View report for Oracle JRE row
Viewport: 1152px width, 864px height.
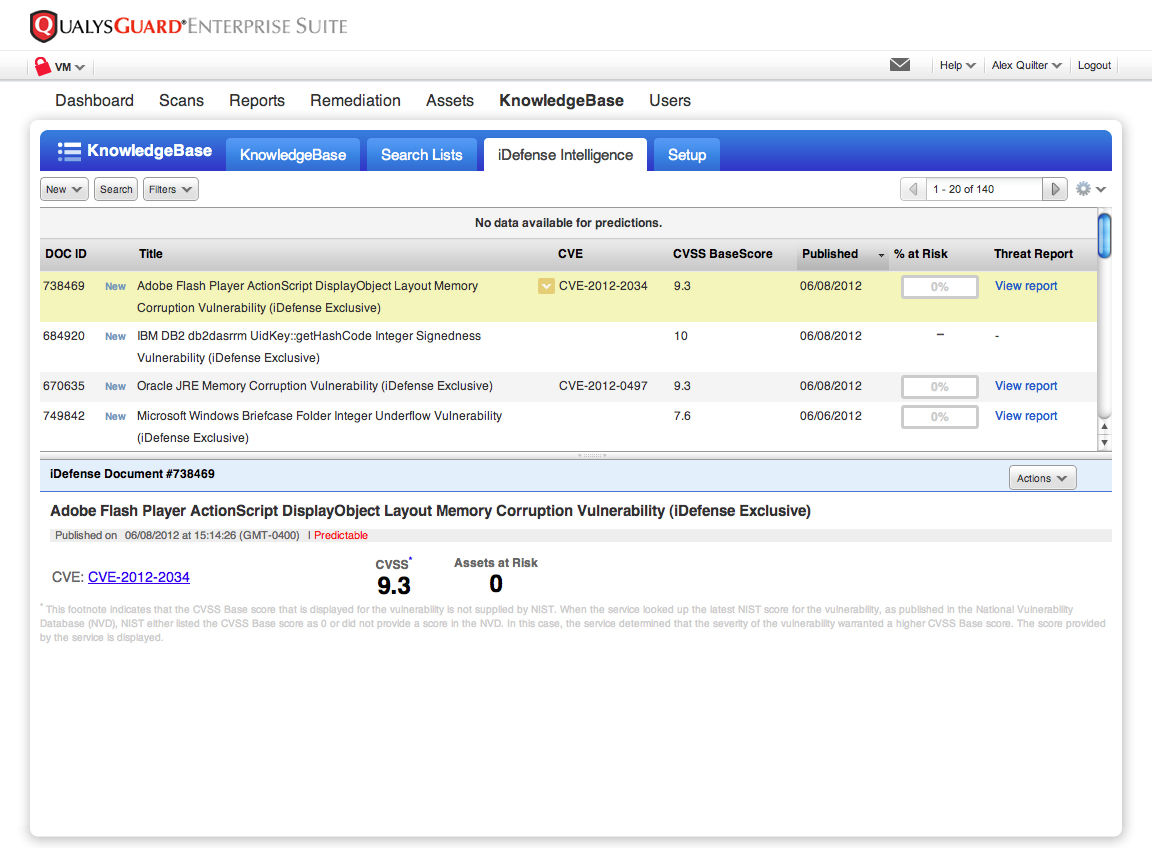(x=1026, y=386)
